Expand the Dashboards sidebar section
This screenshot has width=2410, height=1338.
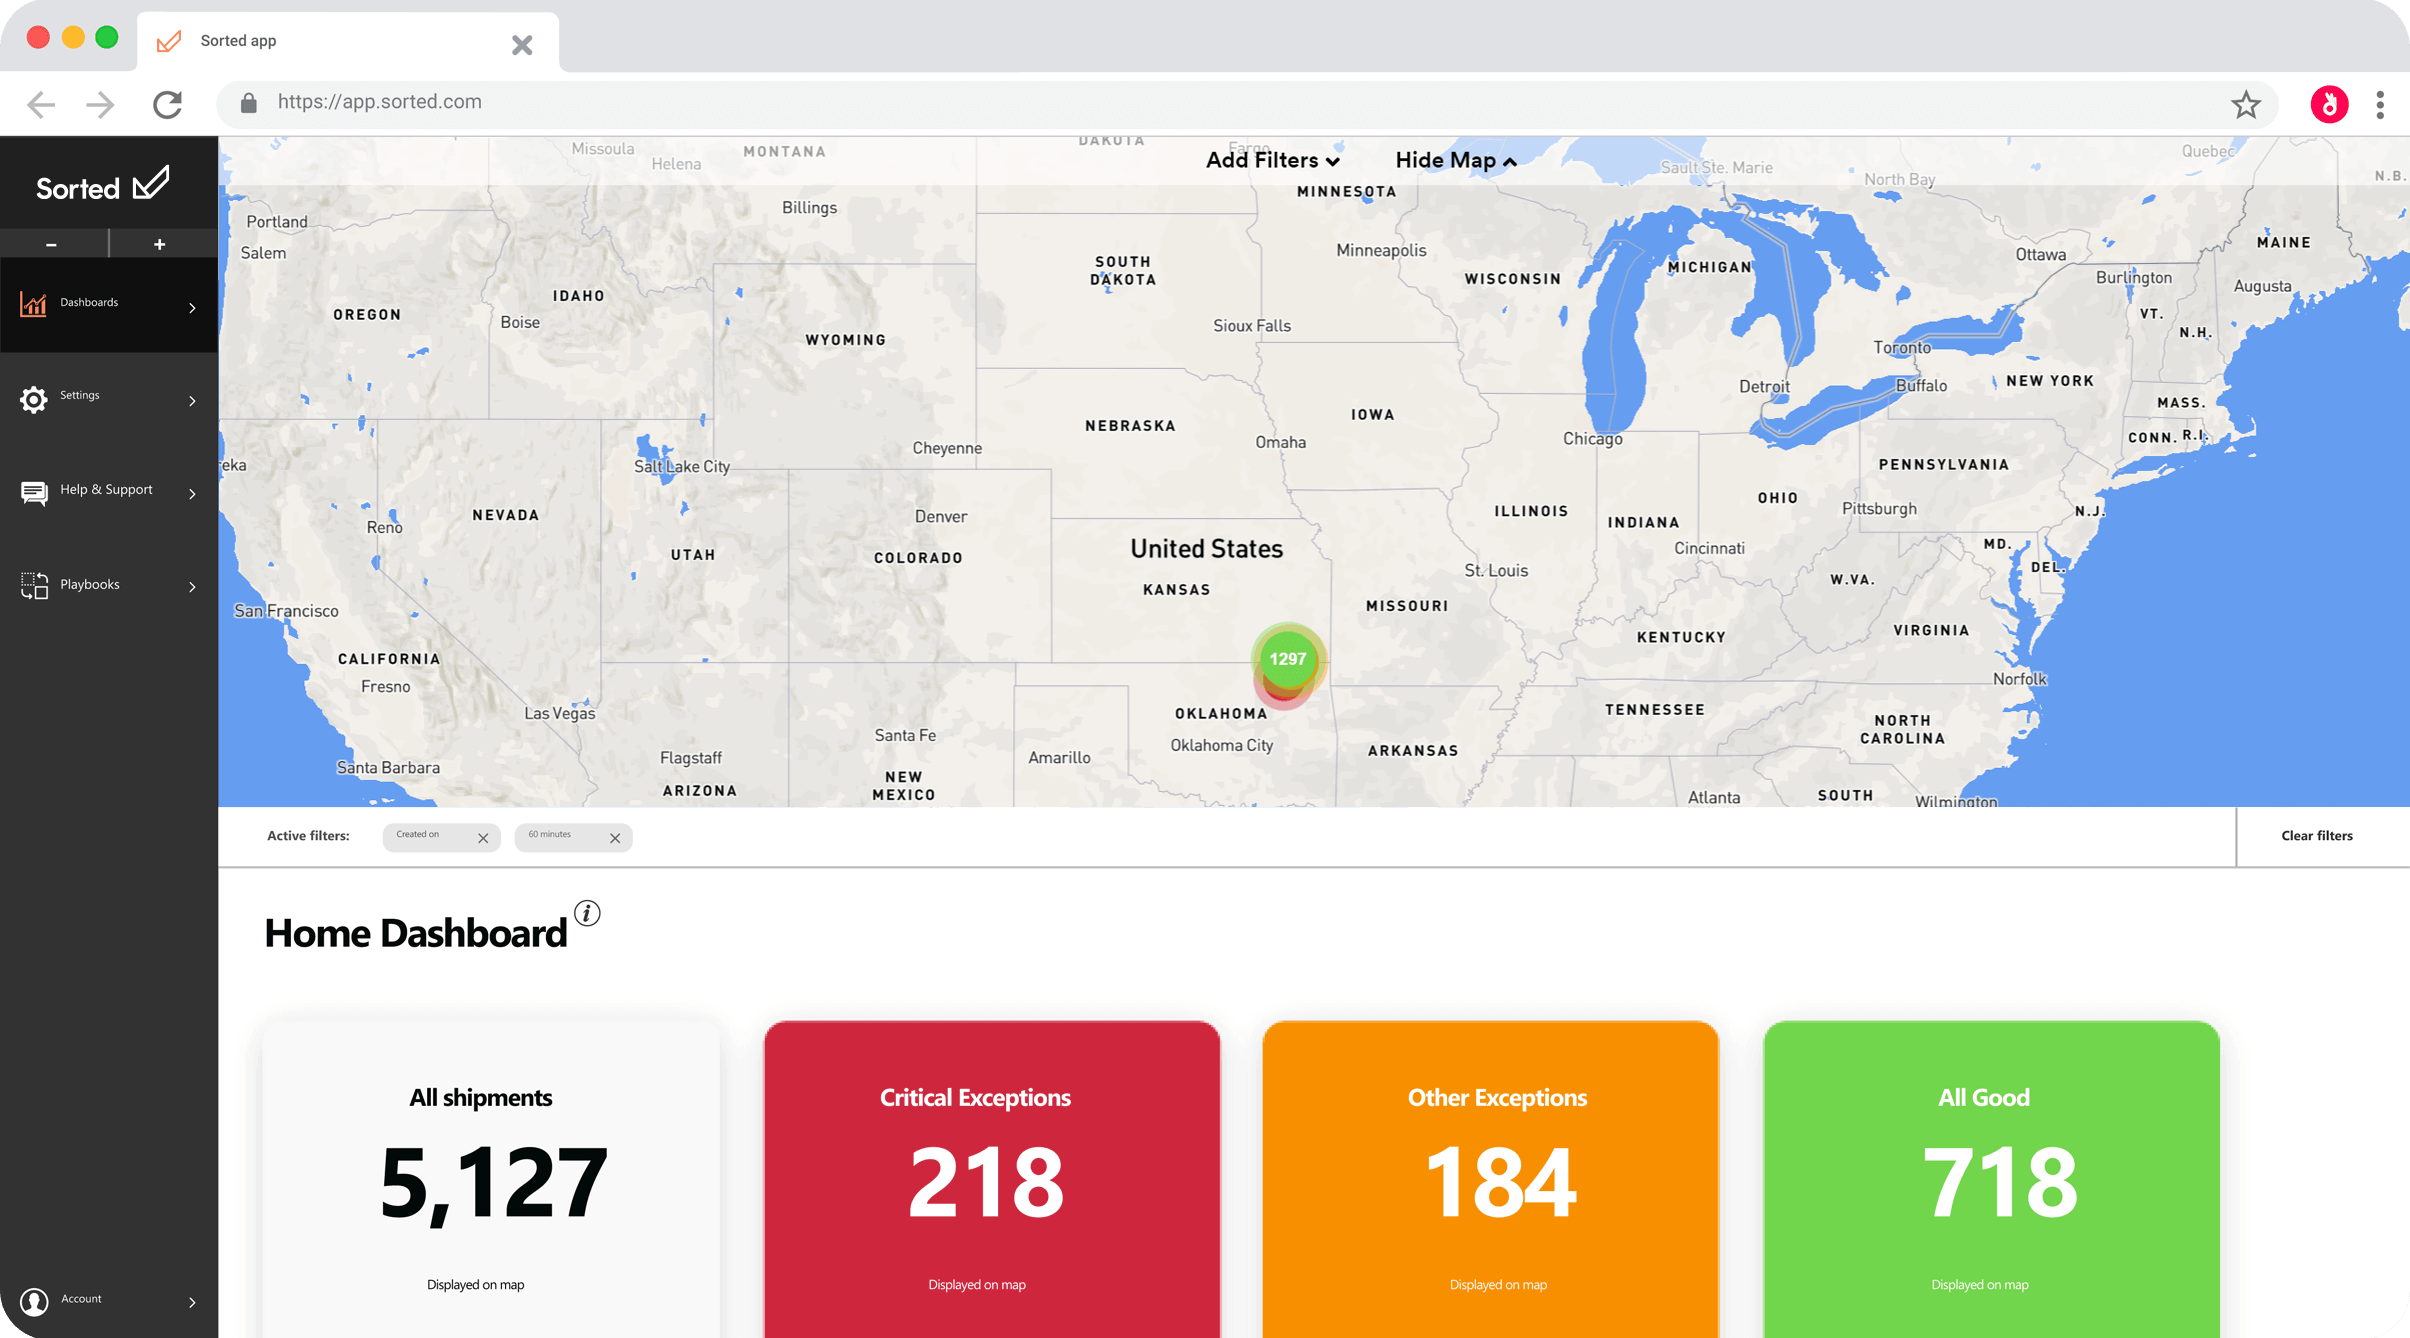click(191, 305)
